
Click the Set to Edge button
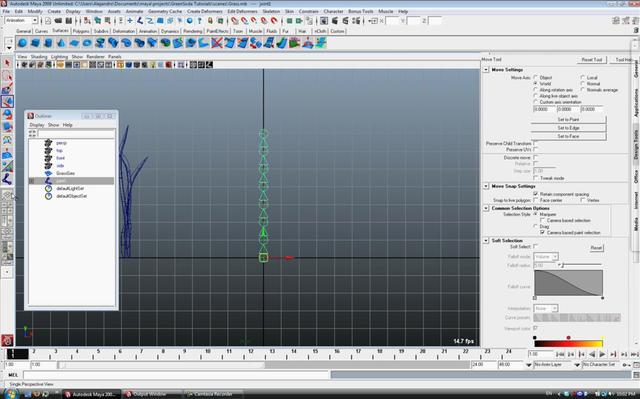(568, 128)
